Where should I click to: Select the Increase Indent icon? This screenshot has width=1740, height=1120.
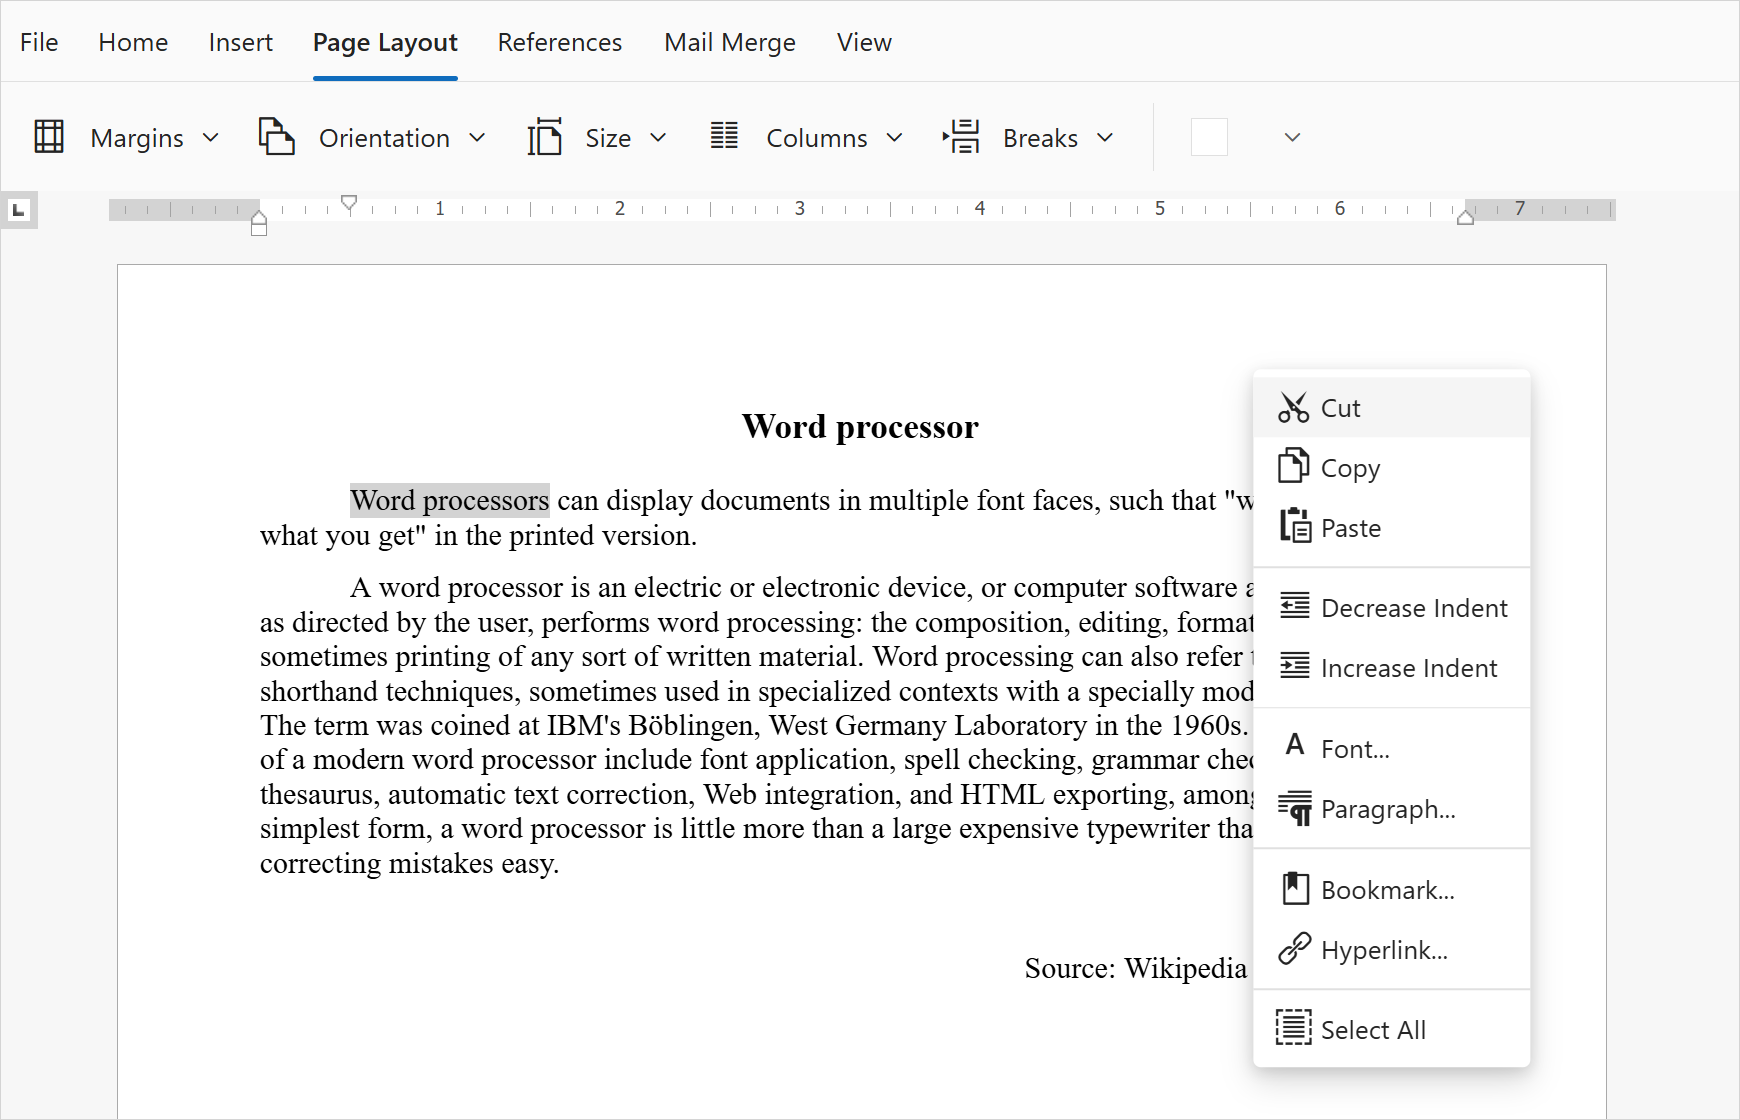(x=1294, y=666)
